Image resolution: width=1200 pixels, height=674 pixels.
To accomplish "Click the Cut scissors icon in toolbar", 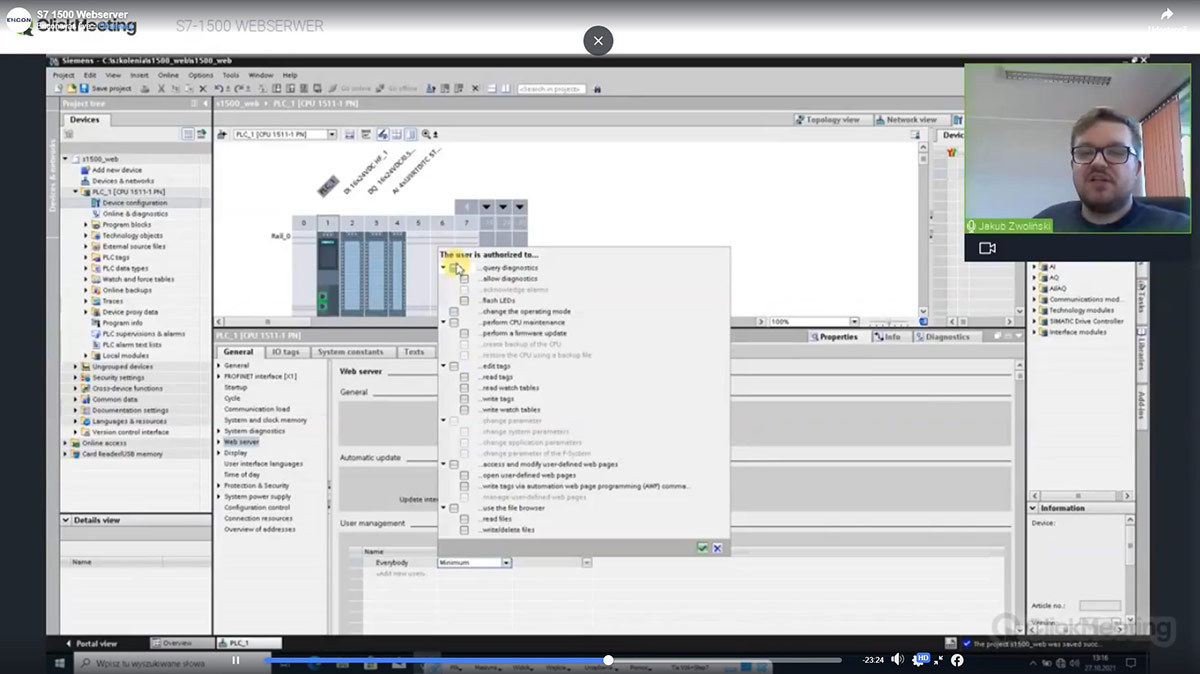I will (x=161, y=89).
